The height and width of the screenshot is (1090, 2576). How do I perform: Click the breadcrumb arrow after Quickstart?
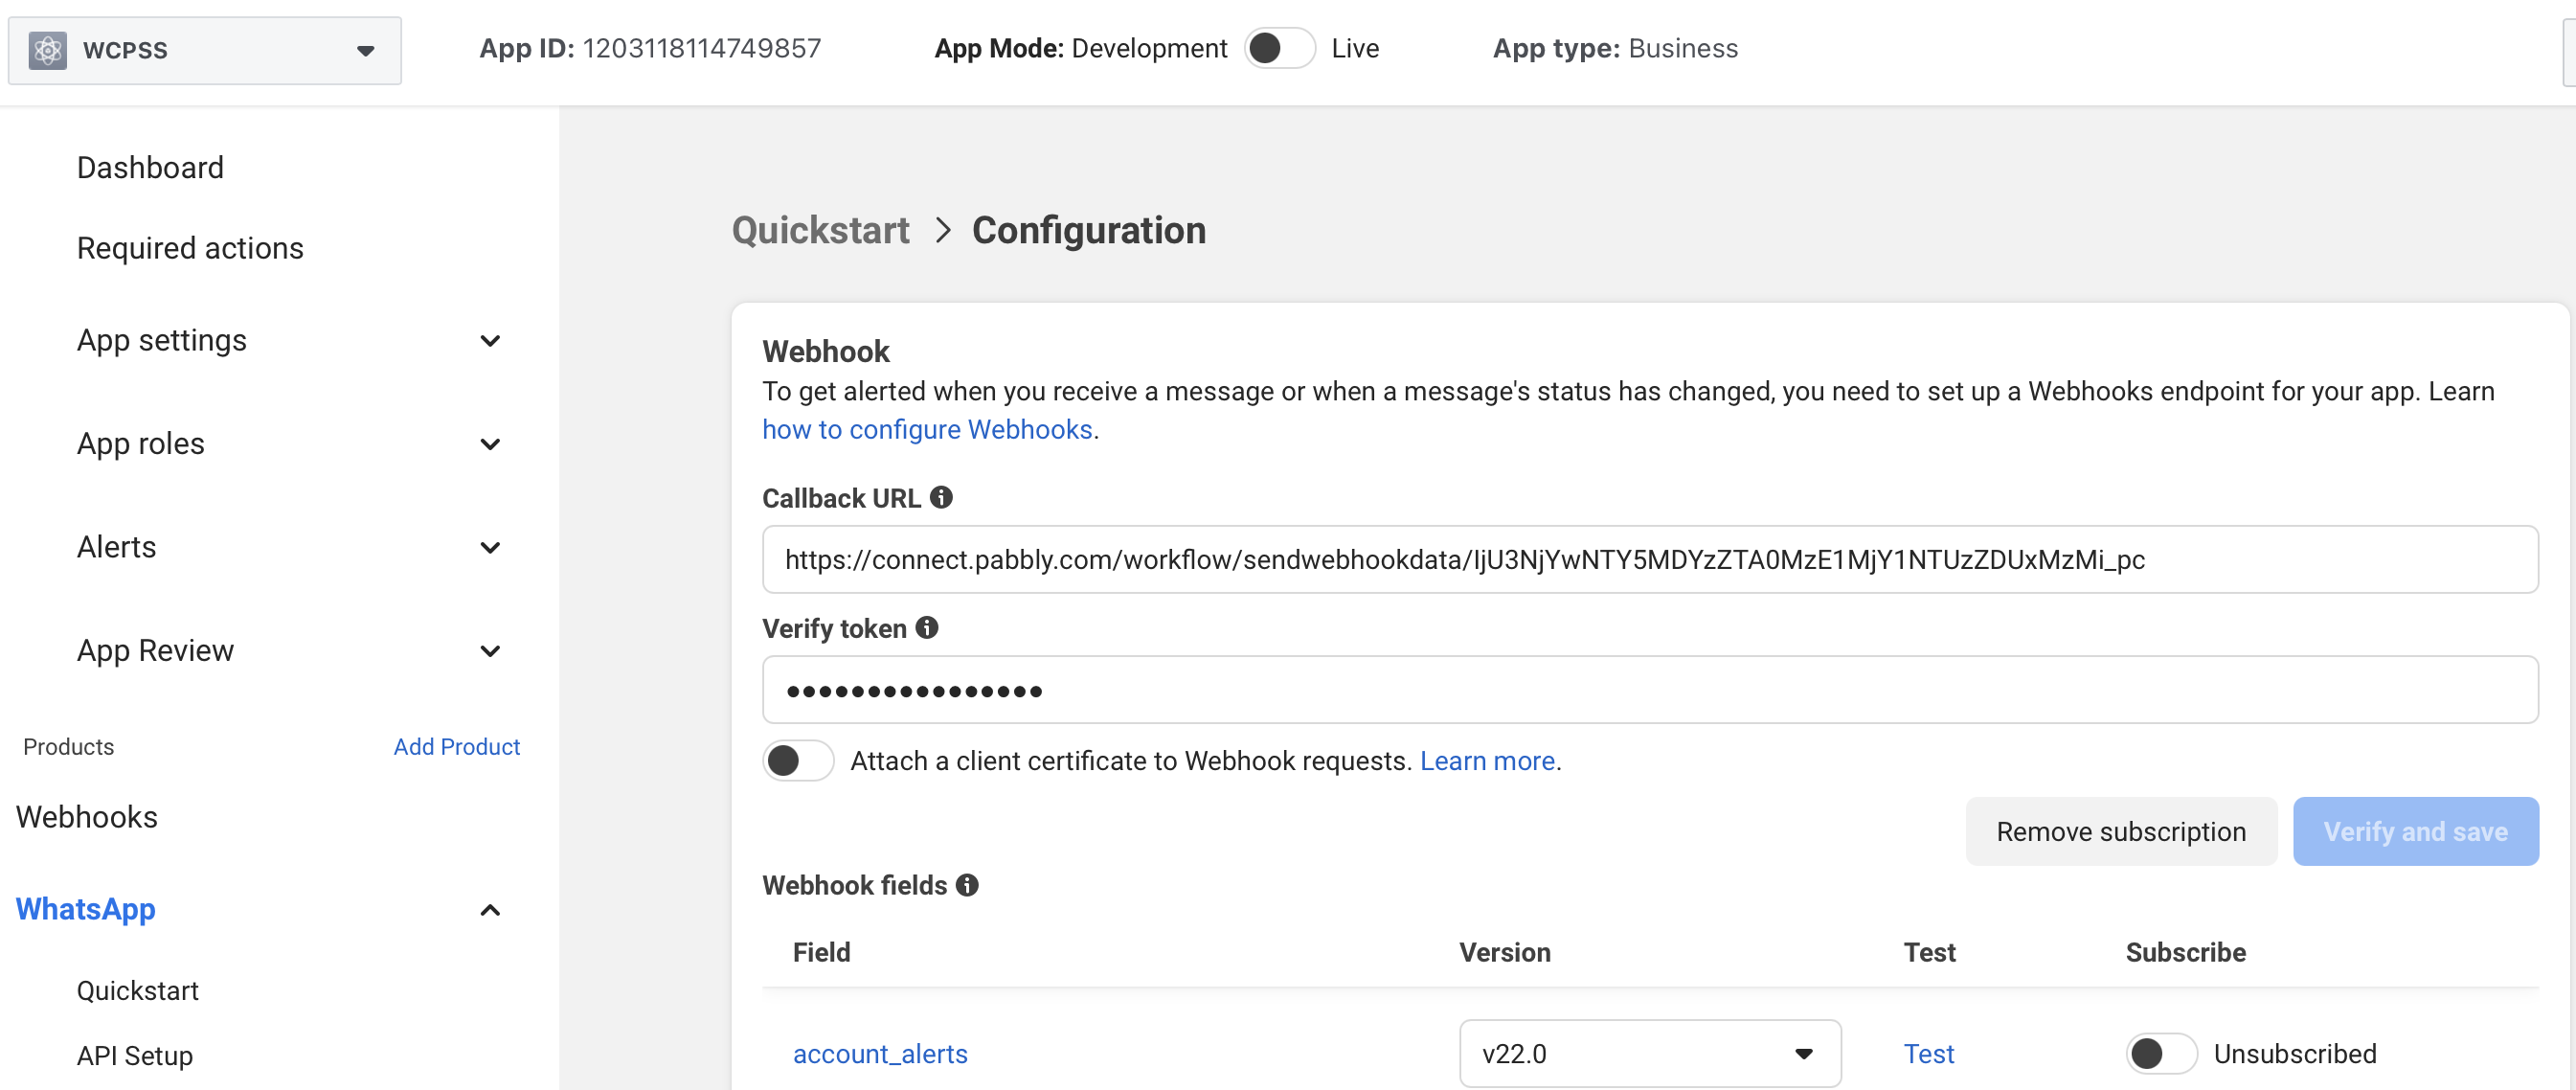point(942,230)
